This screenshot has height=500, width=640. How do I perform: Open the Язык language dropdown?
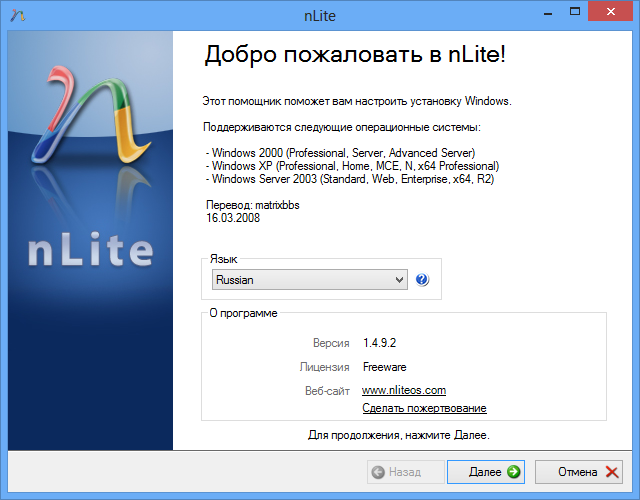click(310, 280)
